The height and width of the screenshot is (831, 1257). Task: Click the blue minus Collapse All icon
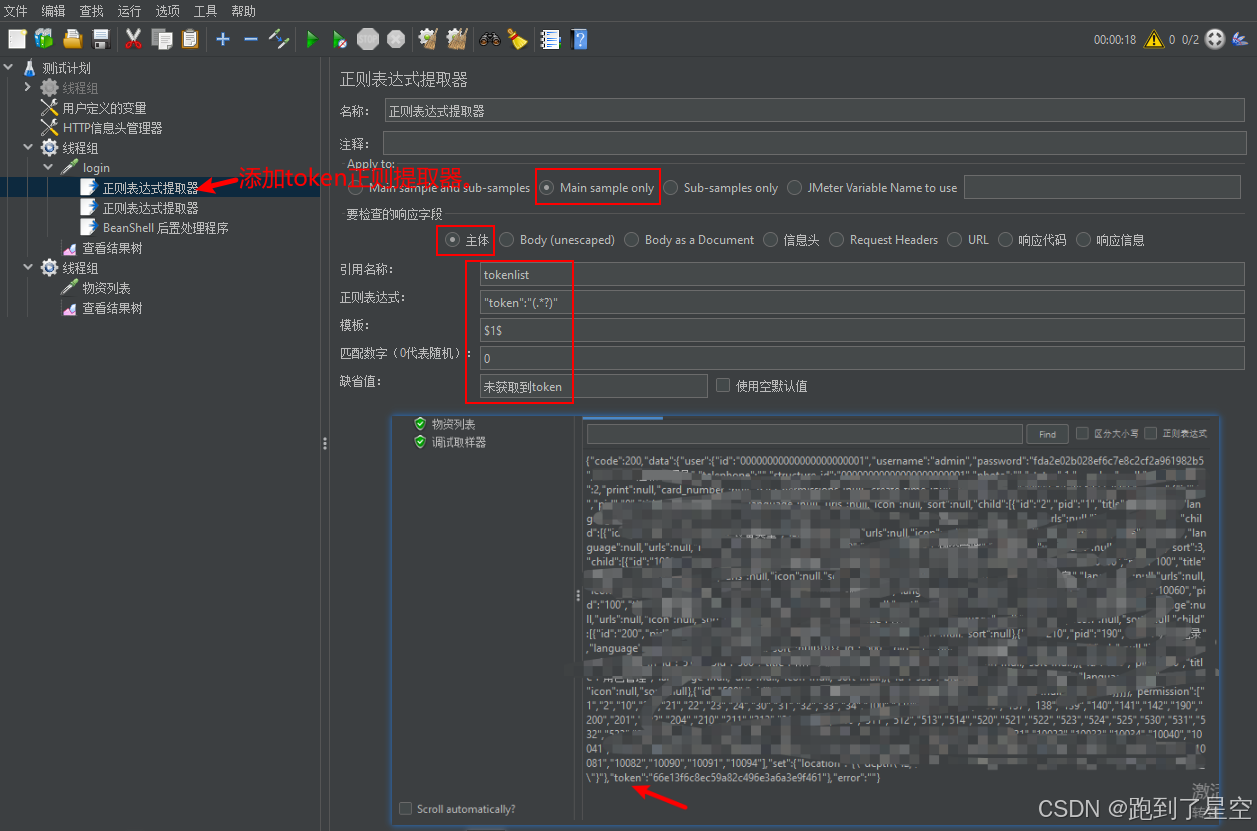(251, 39)
